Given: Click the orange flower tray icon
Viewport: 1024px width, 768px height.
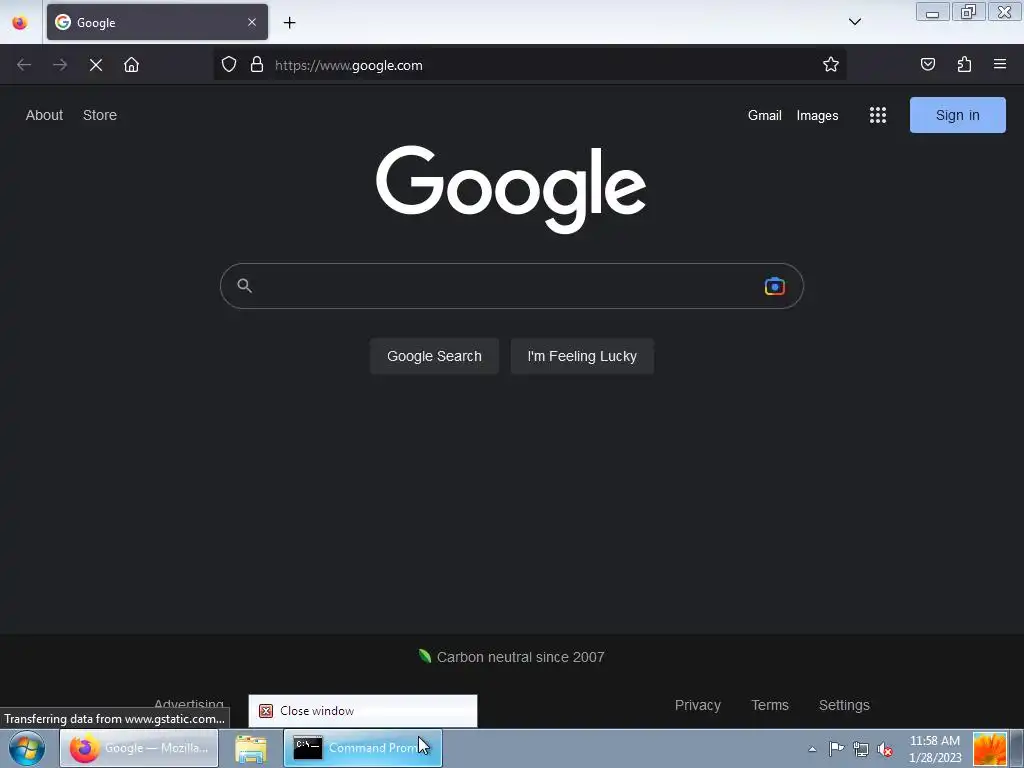Looking at the screenshot, I should (x=990, y=748).
